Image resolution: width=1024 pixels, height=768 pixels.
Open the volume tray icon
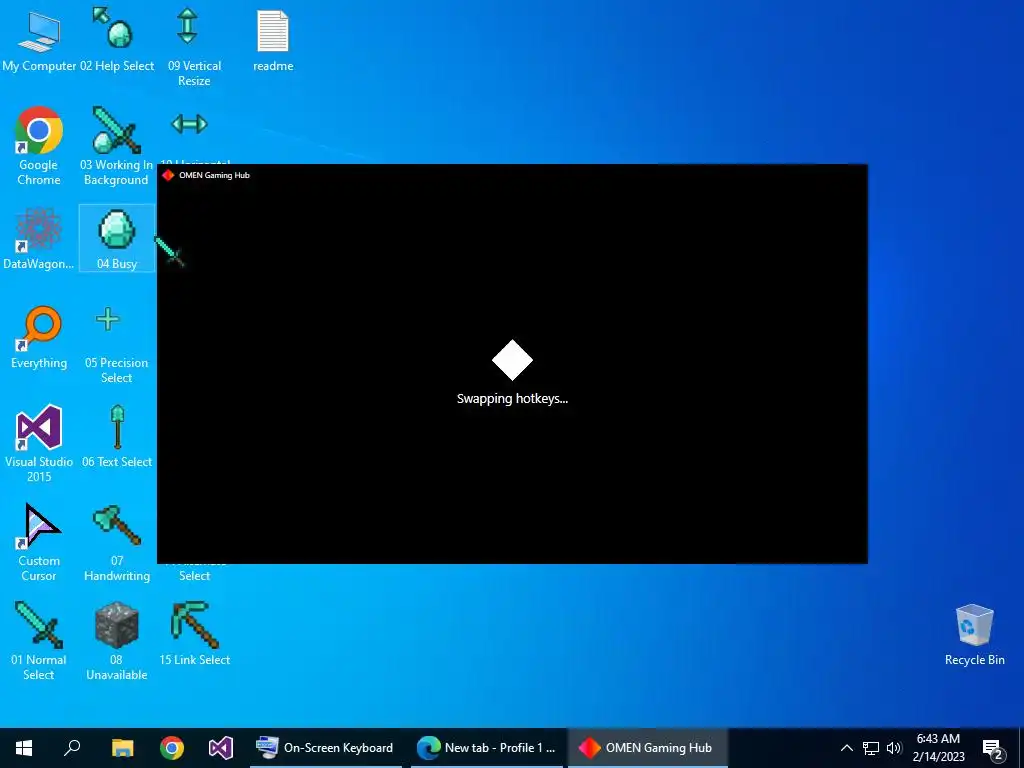(894, 748)
